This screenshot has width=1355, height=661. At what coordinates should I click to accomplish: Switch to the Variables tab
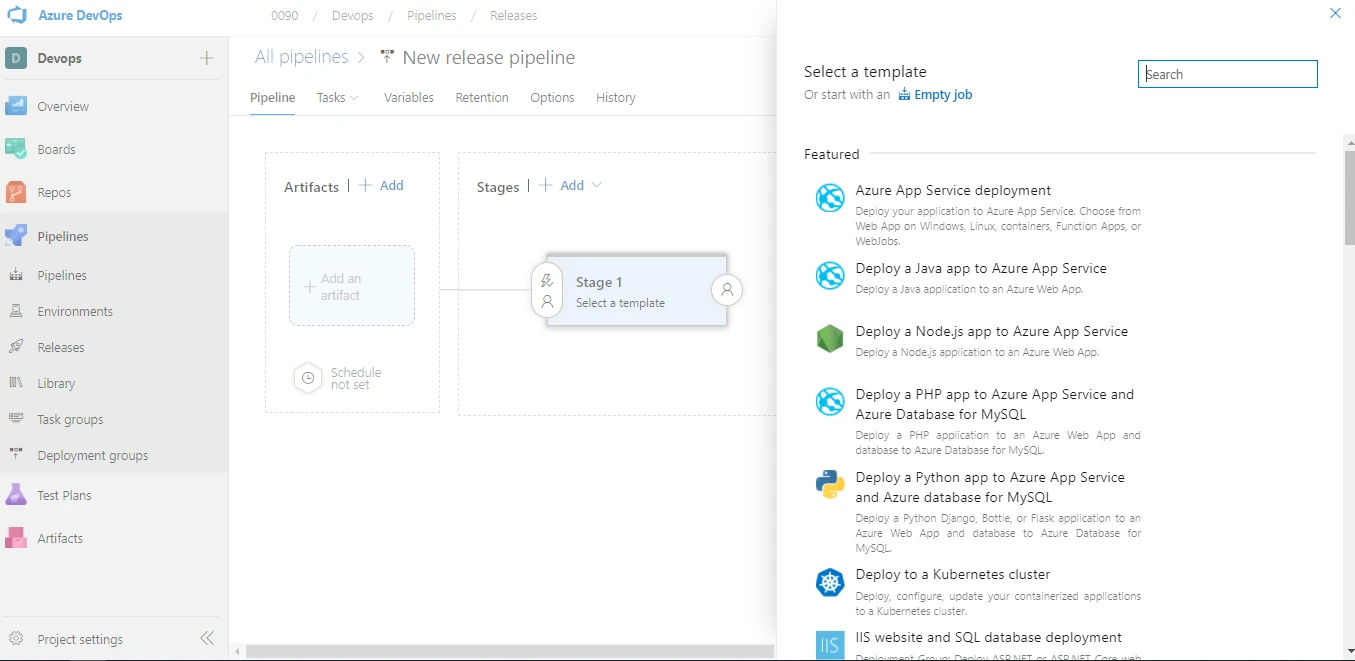pos(408,97)
